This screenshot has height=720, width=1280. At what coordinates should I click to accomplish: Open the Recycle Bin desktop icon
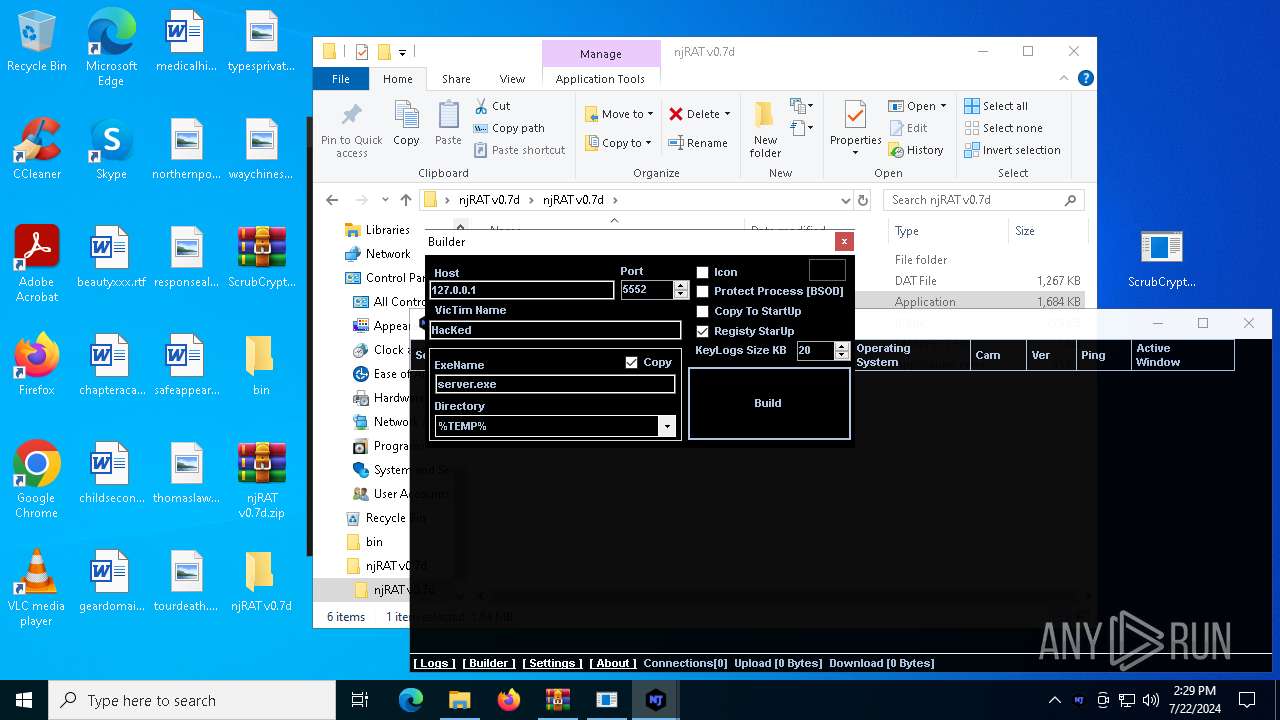pos(37,42)
